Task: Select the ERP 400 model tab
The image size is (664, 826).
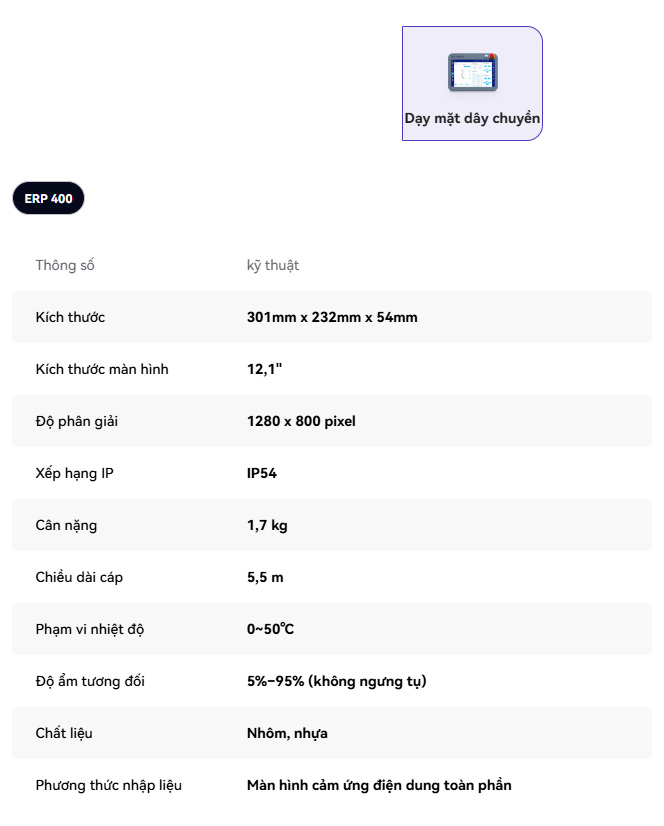Action: click(48, 198)
